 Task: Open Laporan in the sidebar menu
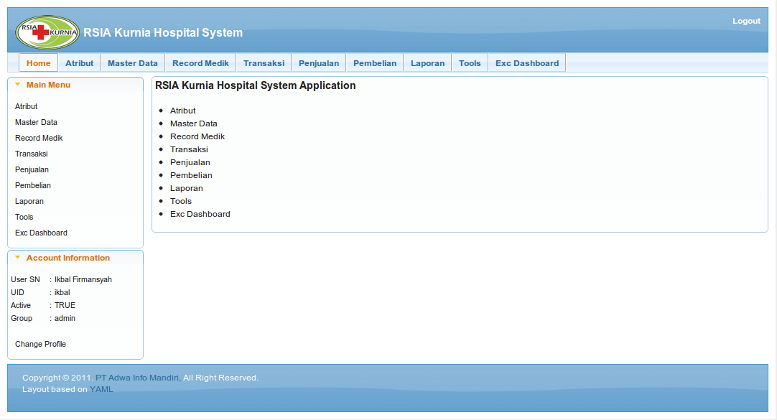29,201
